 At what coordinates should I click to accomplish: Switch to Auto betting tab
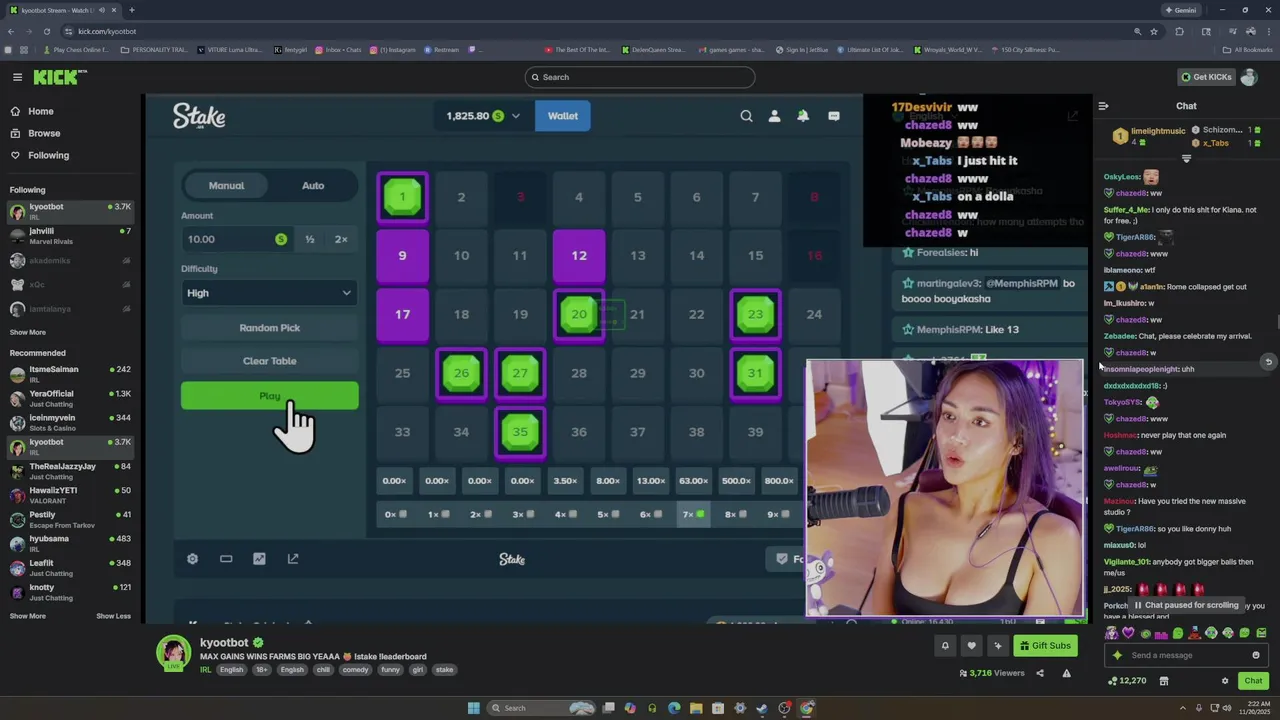click(313, 185)
